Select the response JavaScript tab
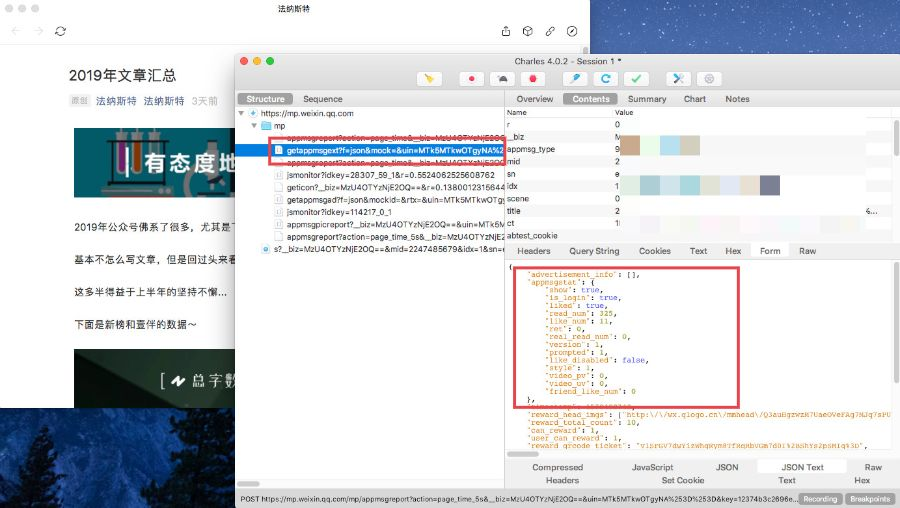Screen dimensions: 900x508 [652, 467]
